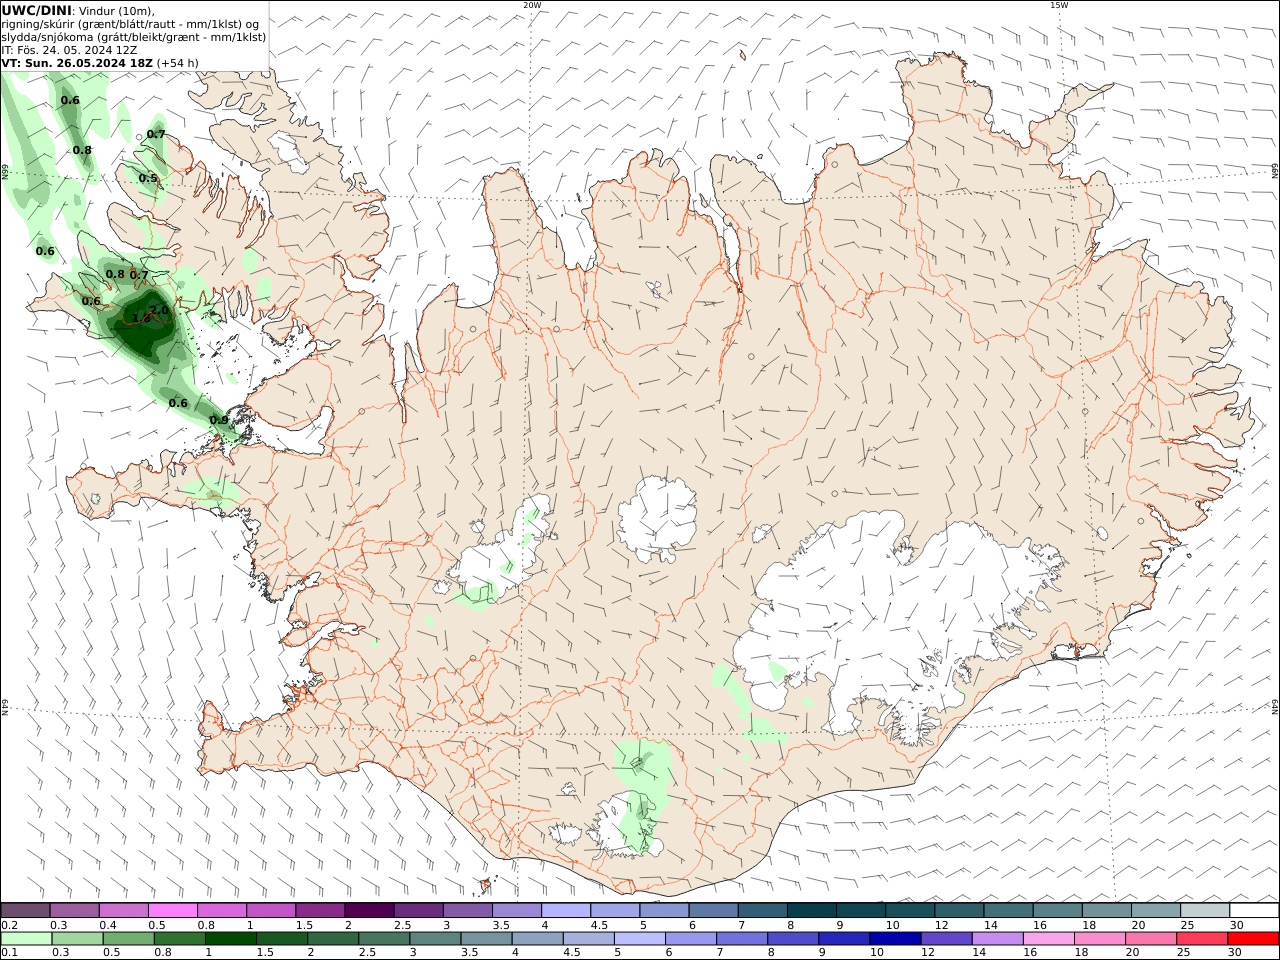Click the 0.5 precipitation value over the Westfjords
The image size is (1280, 960).
point(148,178)
